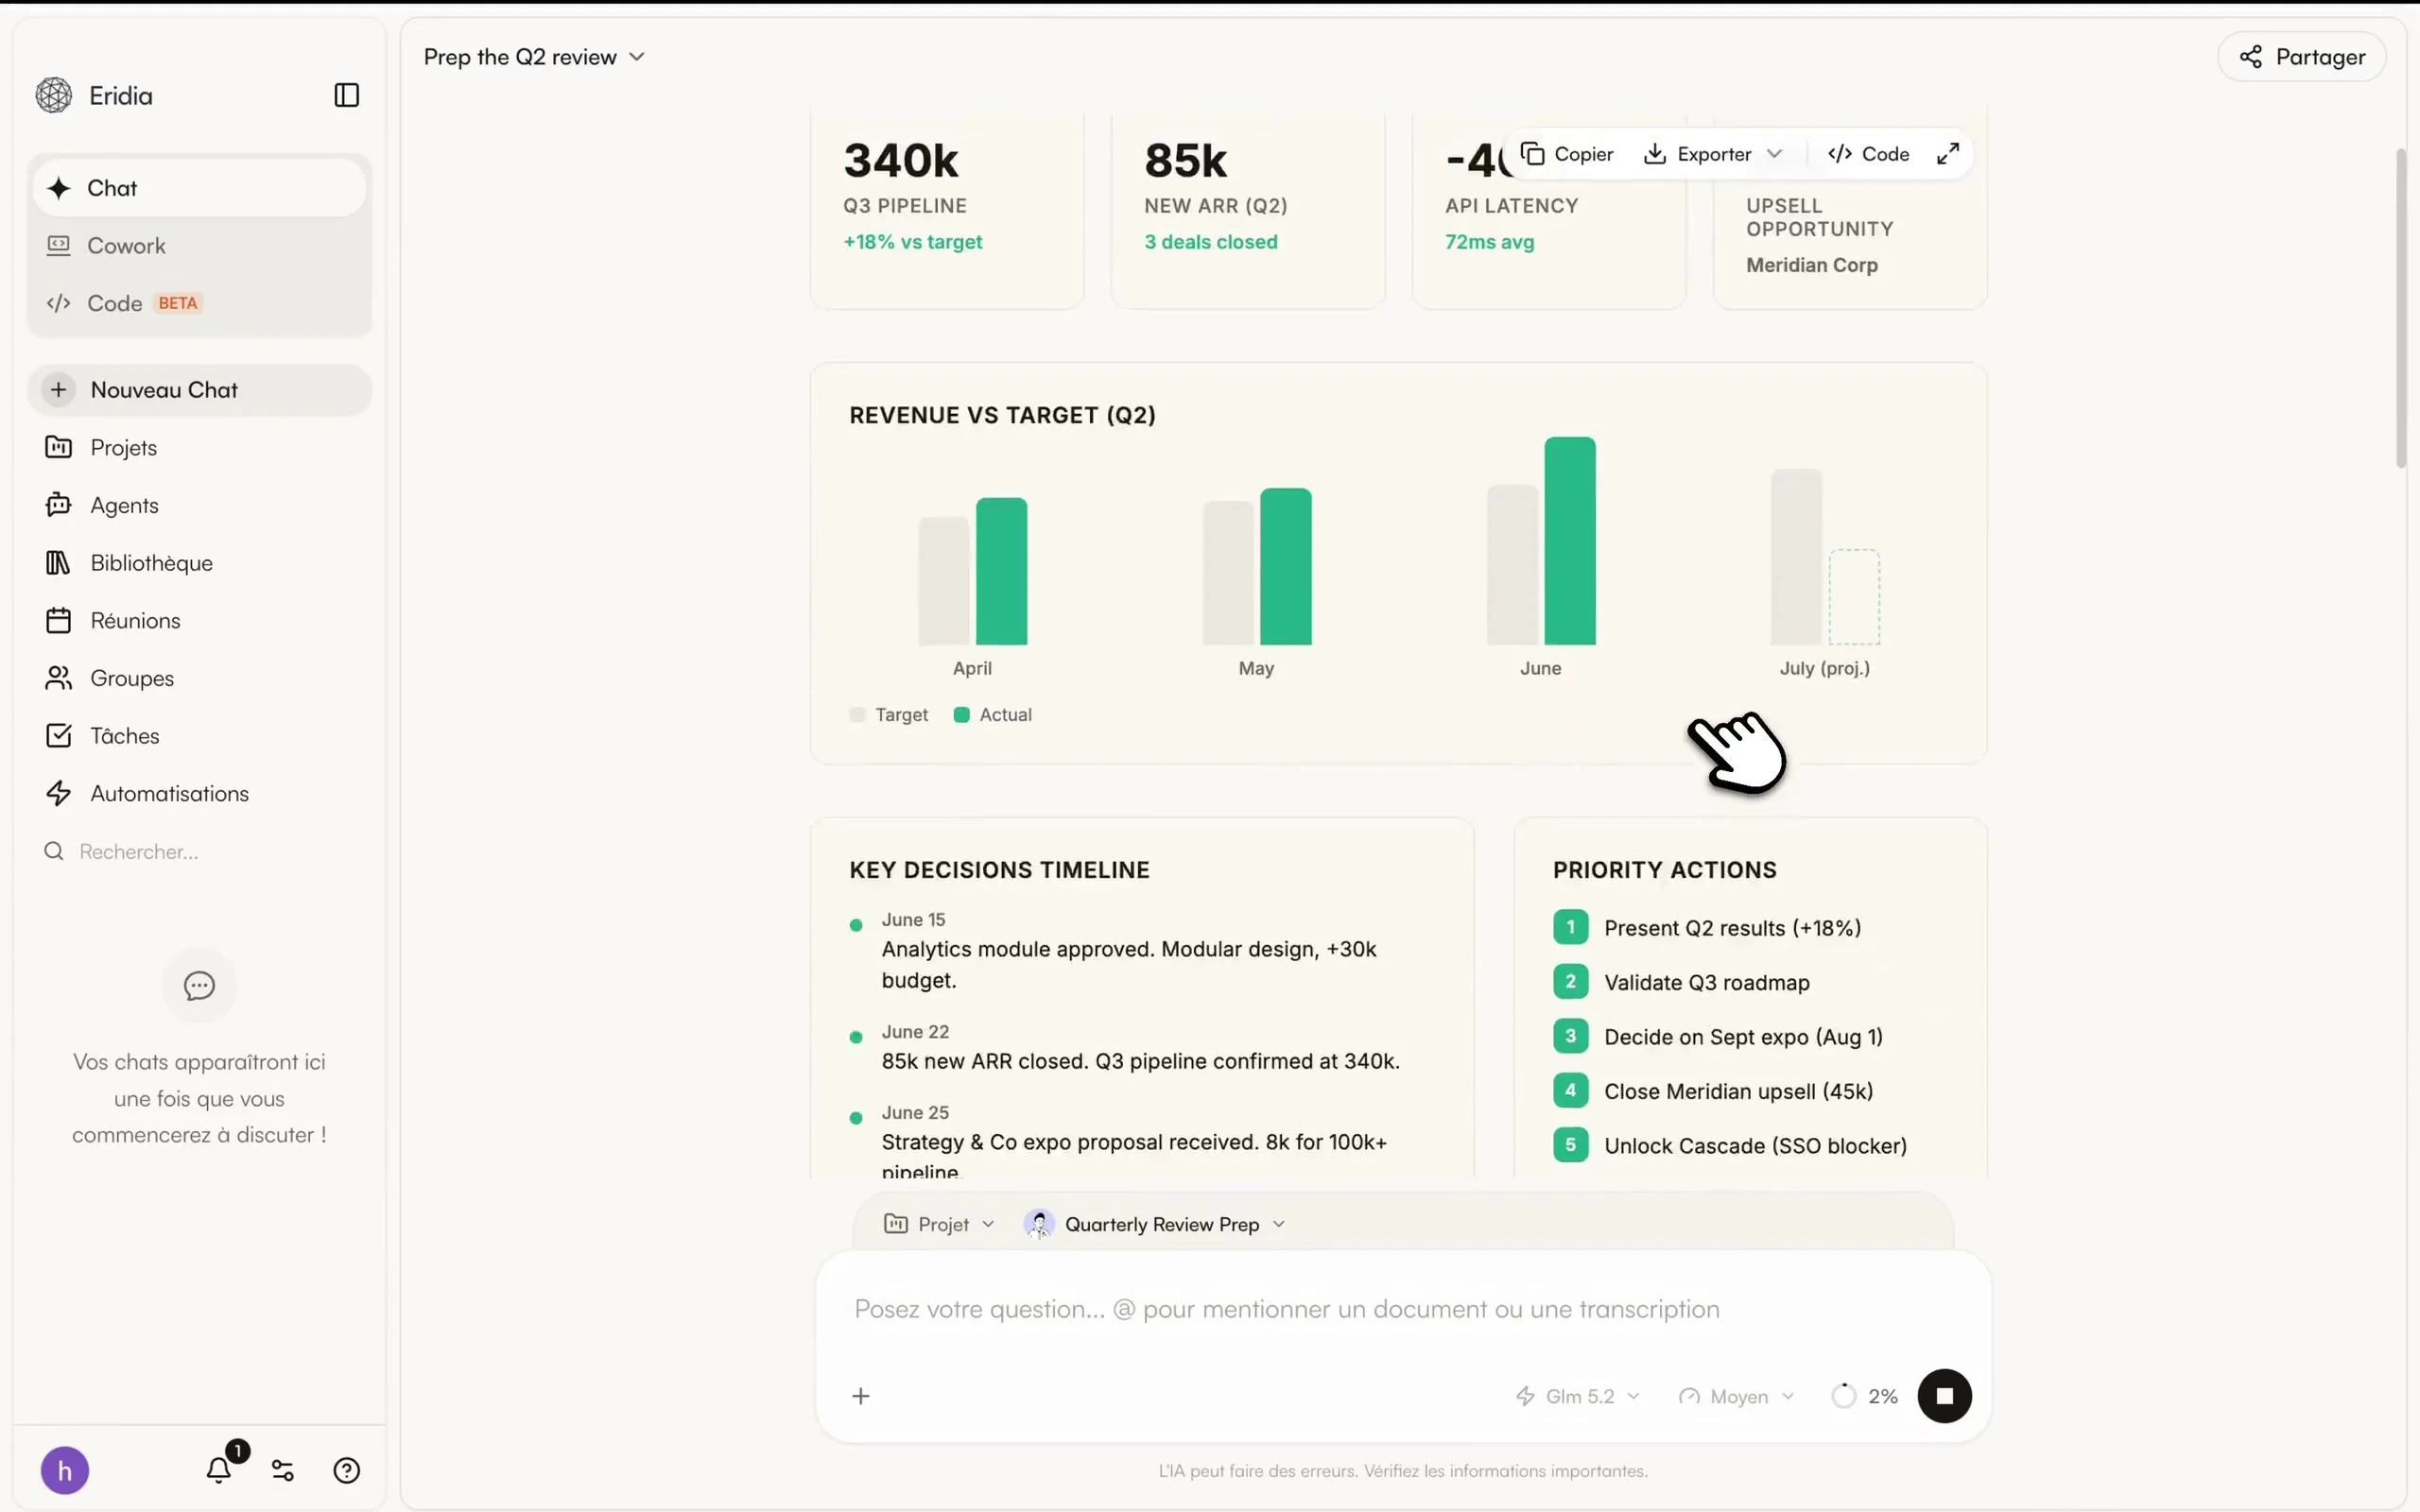Open the user avatar 'h'
The width and height of the screenshot is (2420, 1512).
click(65, 1470)
